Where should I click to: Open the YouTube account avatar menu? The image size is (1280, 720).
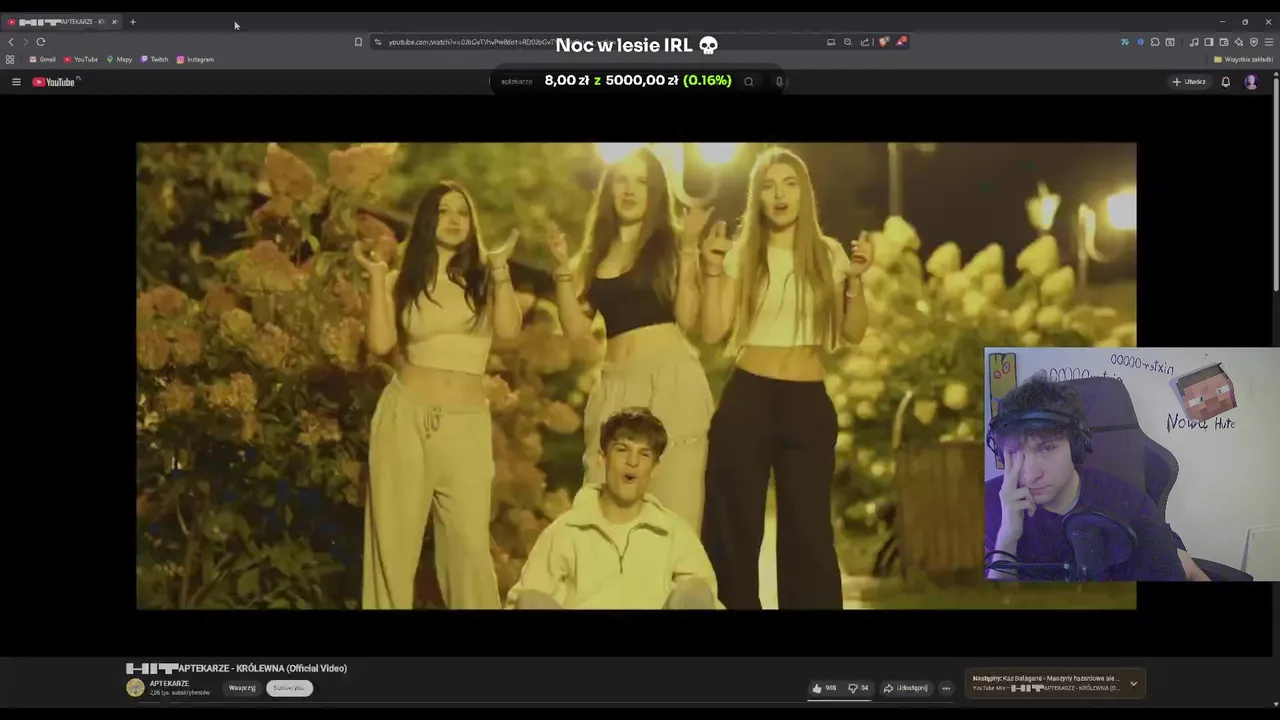pos(1251,82)
